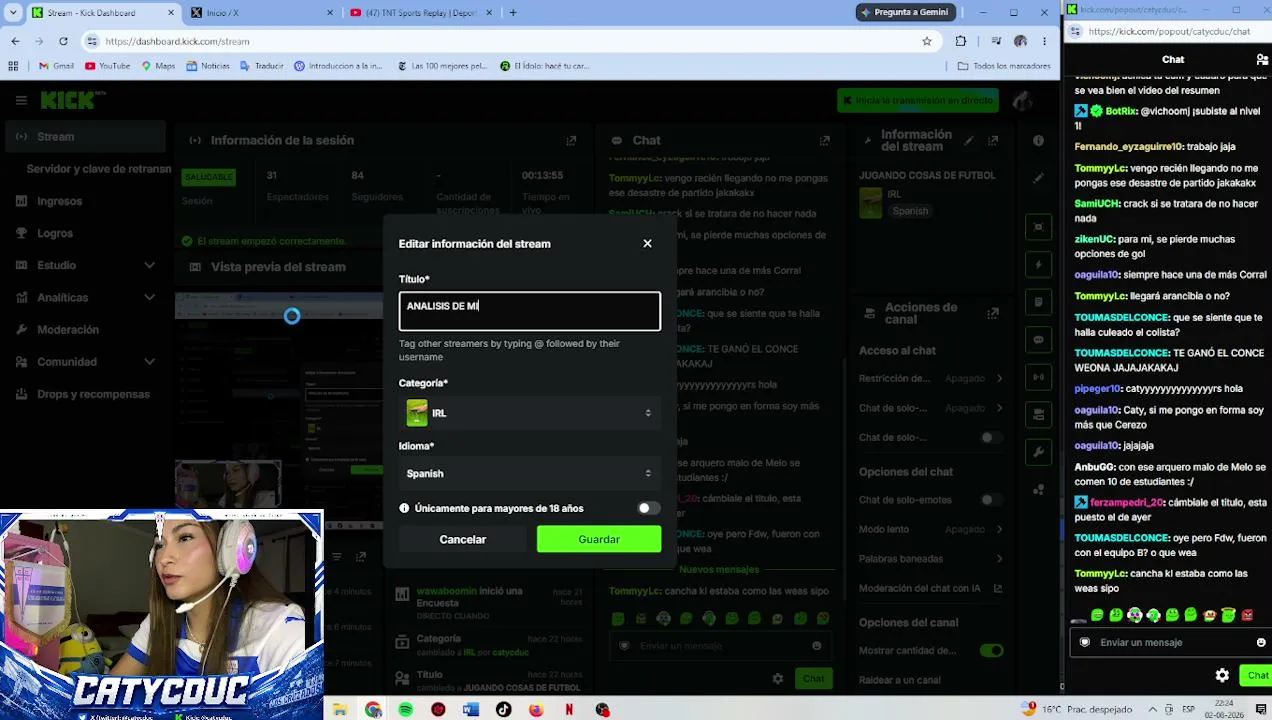Expand Restricción de... chat setting
Viewport: 1272px width, 720px height.
click(x=931, y=378)
